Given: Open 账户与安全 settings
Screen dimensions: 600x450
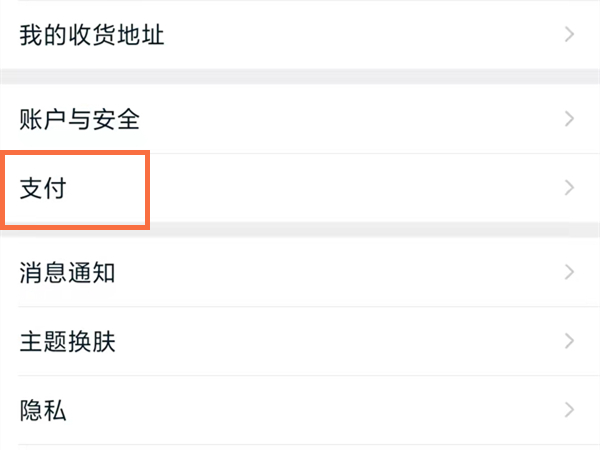Looking at the screenshot, I should 80,120.
